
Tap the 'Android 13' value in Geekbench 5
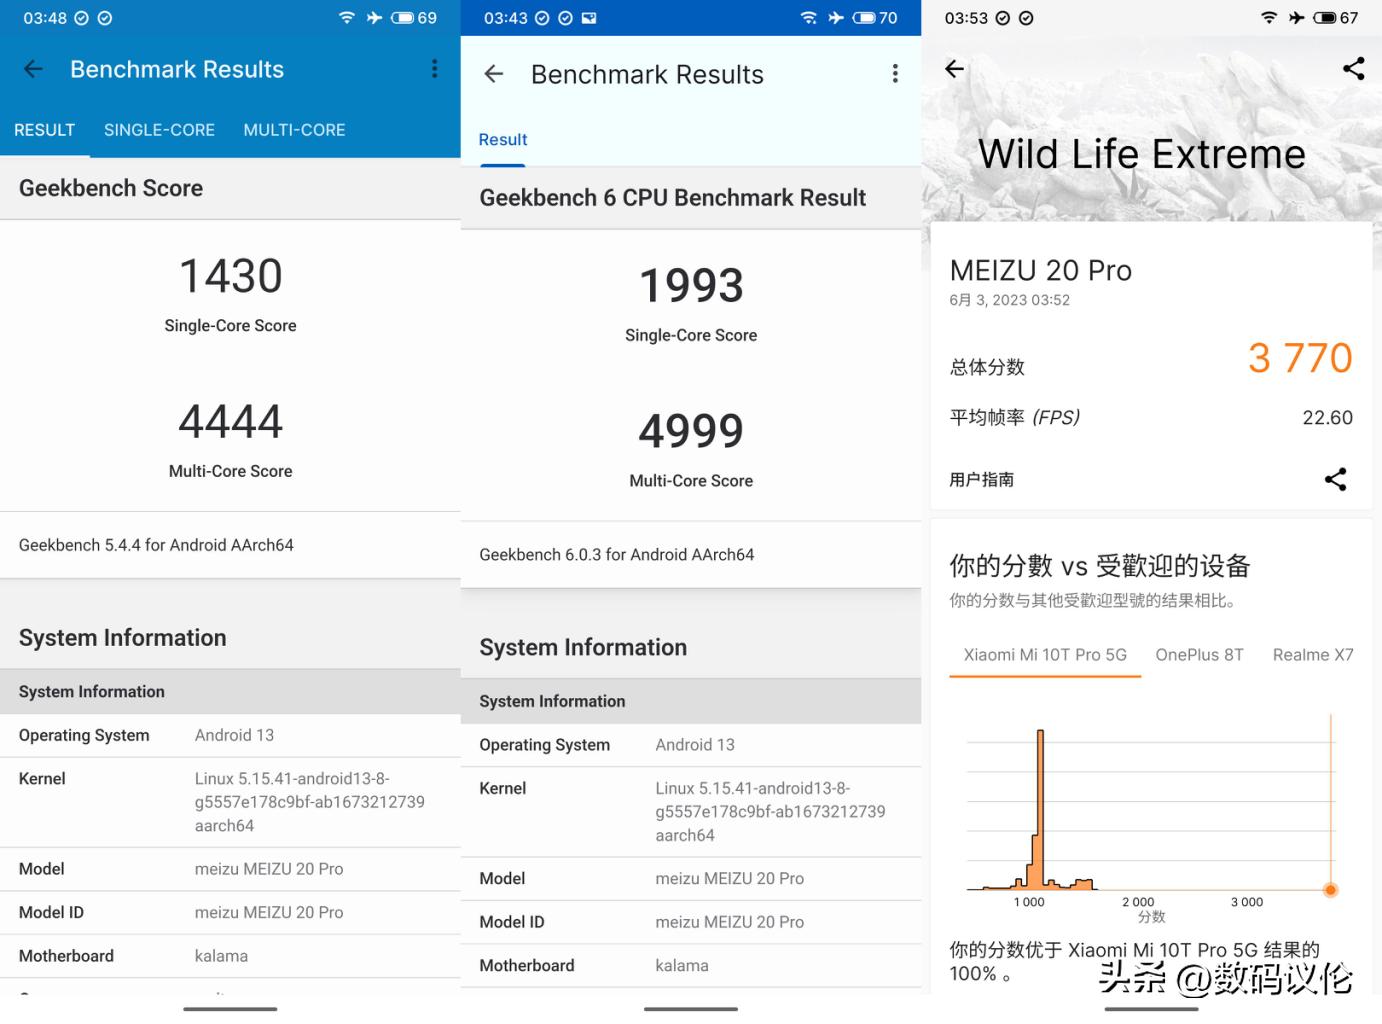coord(234,735)
